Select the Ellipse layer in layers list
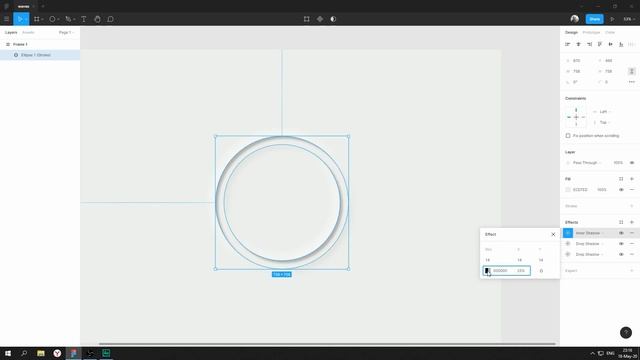Image resolution: width=640 pixels, height=360 pixels. [40, 55]
